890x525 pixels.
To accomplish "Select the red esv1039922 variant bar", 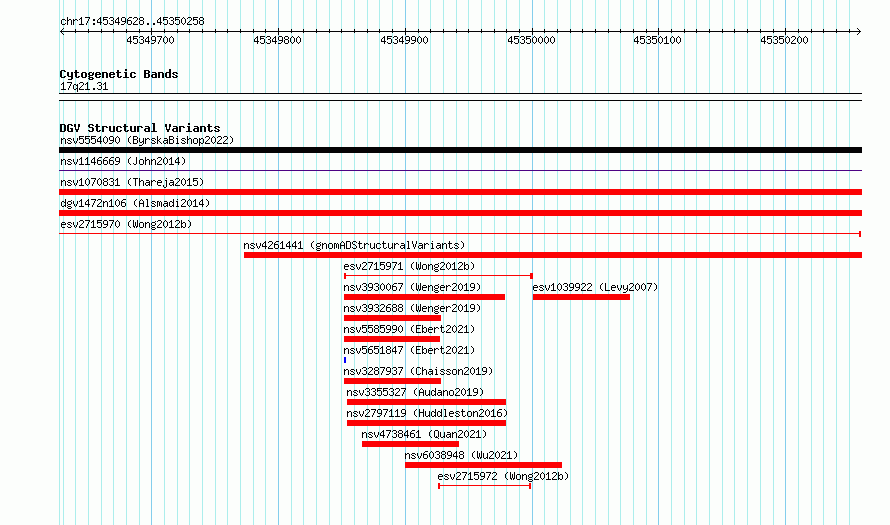I will pos(581,297).
